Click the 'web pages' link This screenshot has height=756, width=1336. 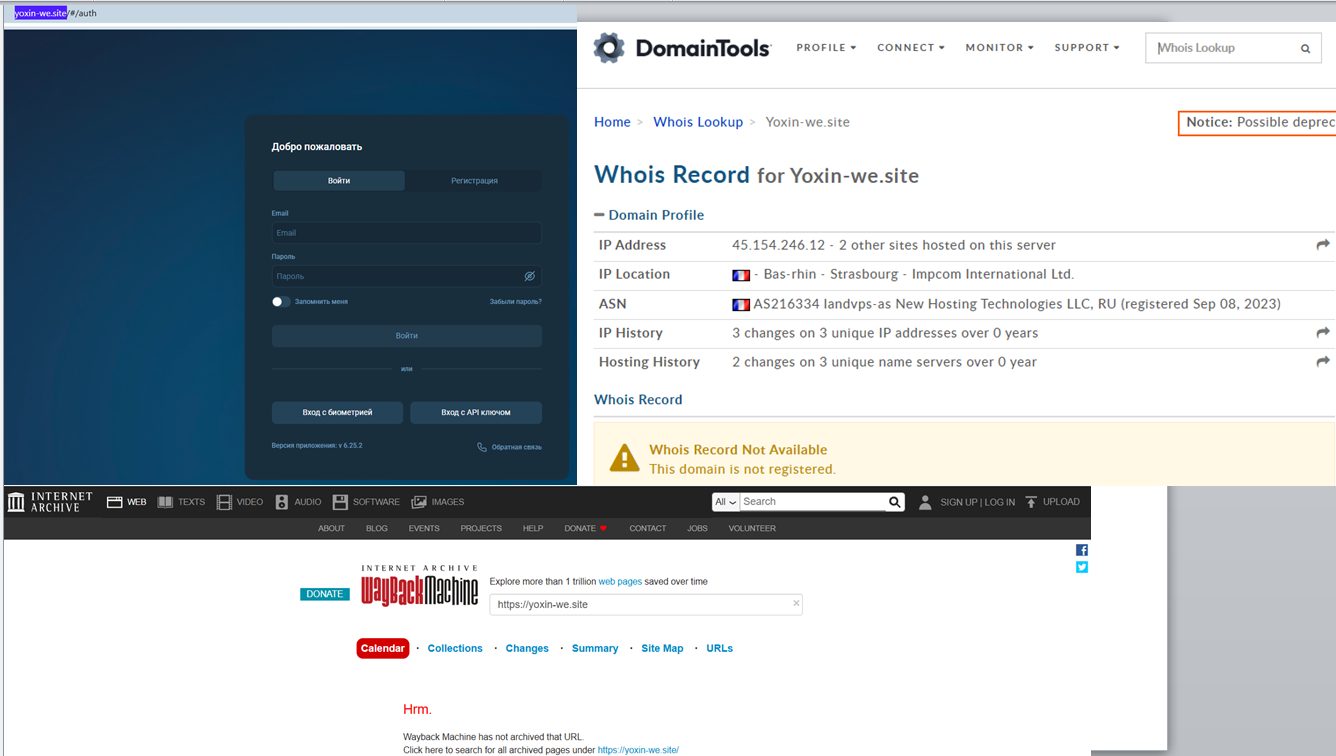(x=620, y=581)
